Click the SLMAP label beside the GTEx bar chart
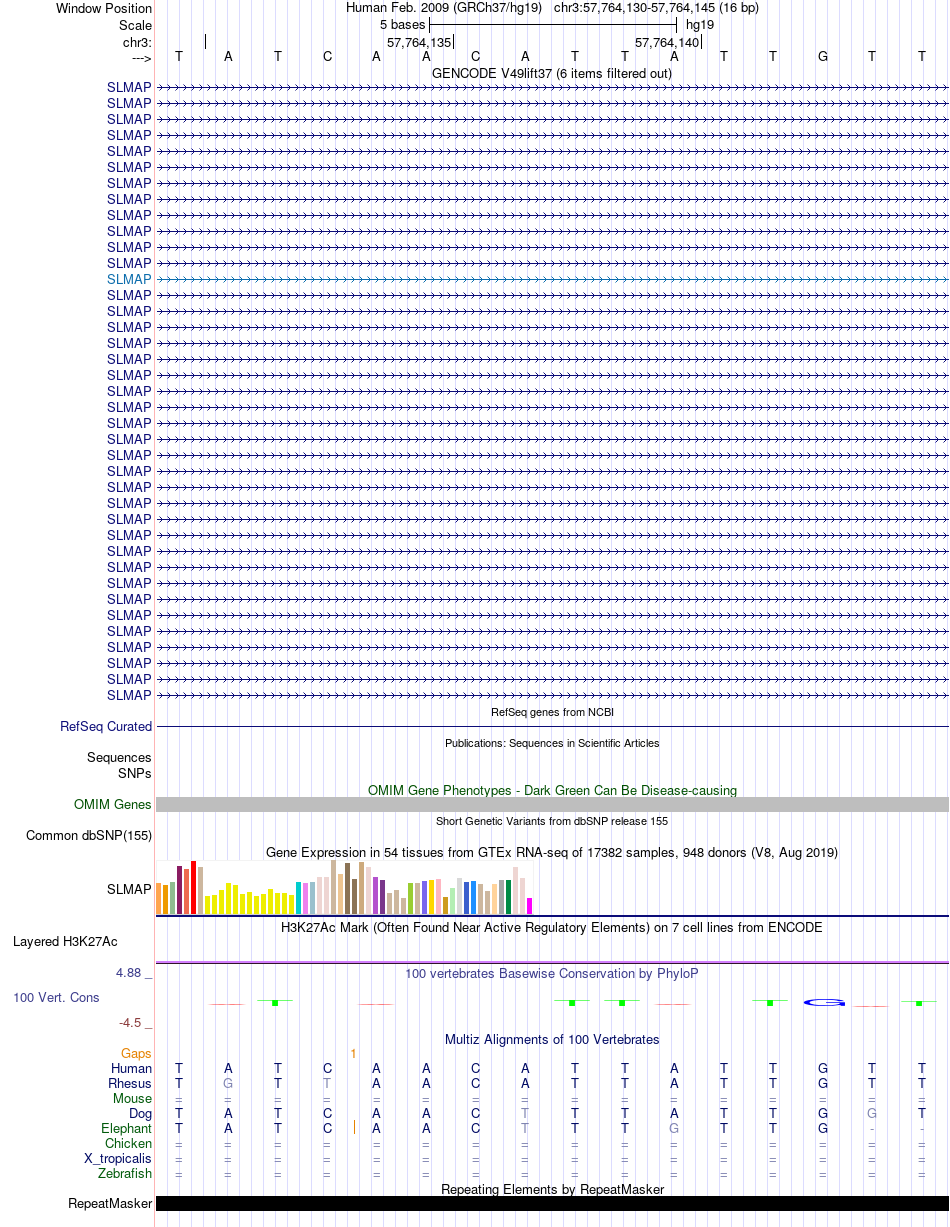 129,889
